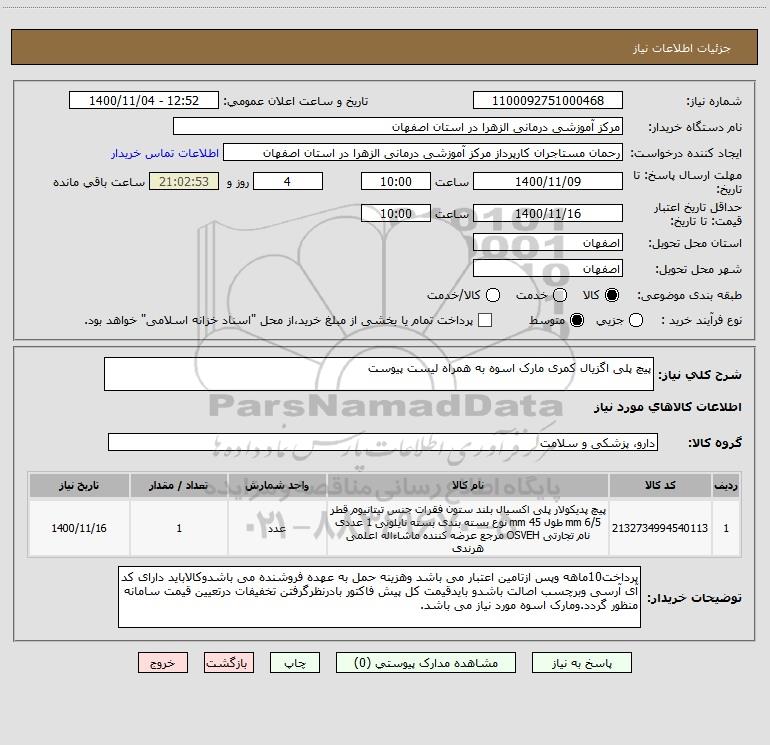Click the request creator name field
This screenshot has width=770, height=745.
point(423,153)
